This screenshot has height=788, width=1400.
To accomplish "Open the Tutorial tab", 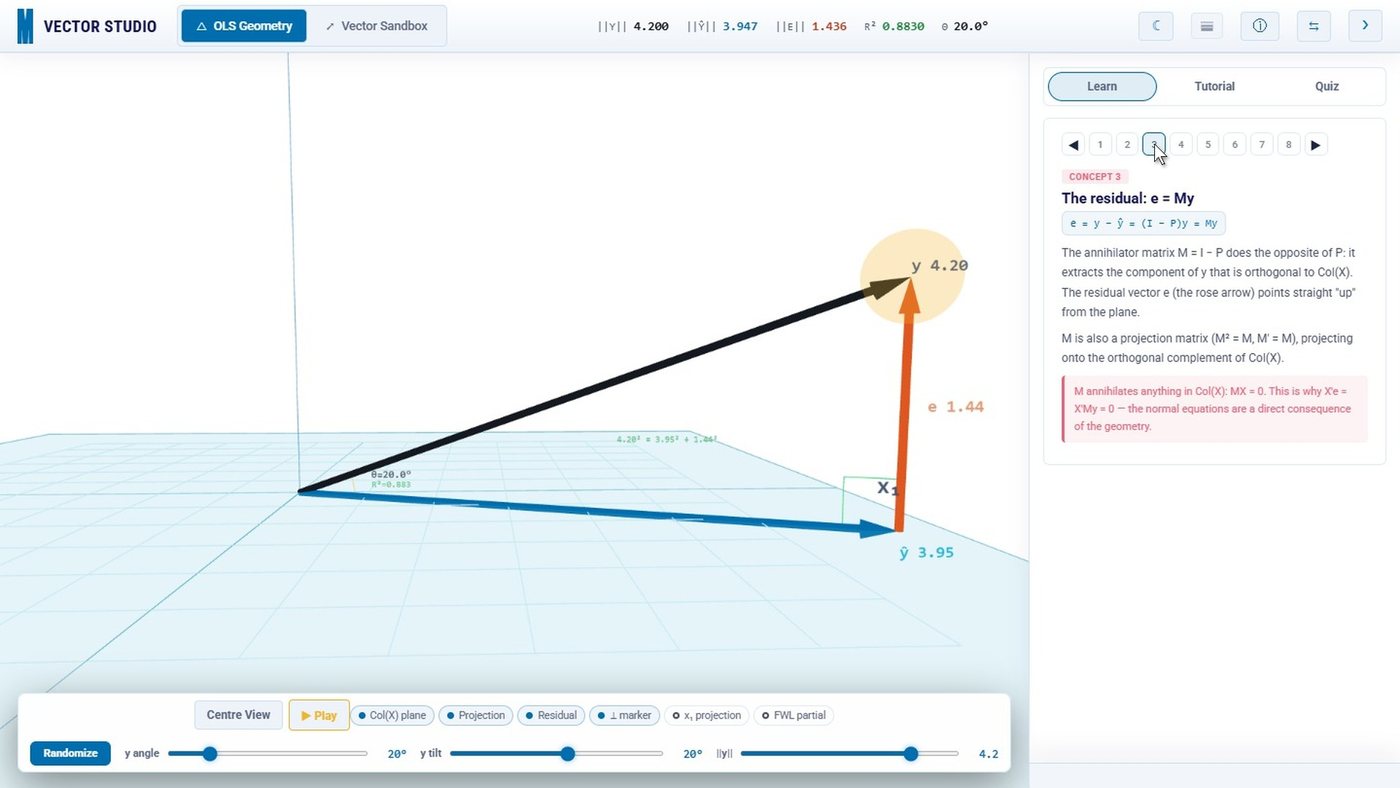I will click(1215, 87).
